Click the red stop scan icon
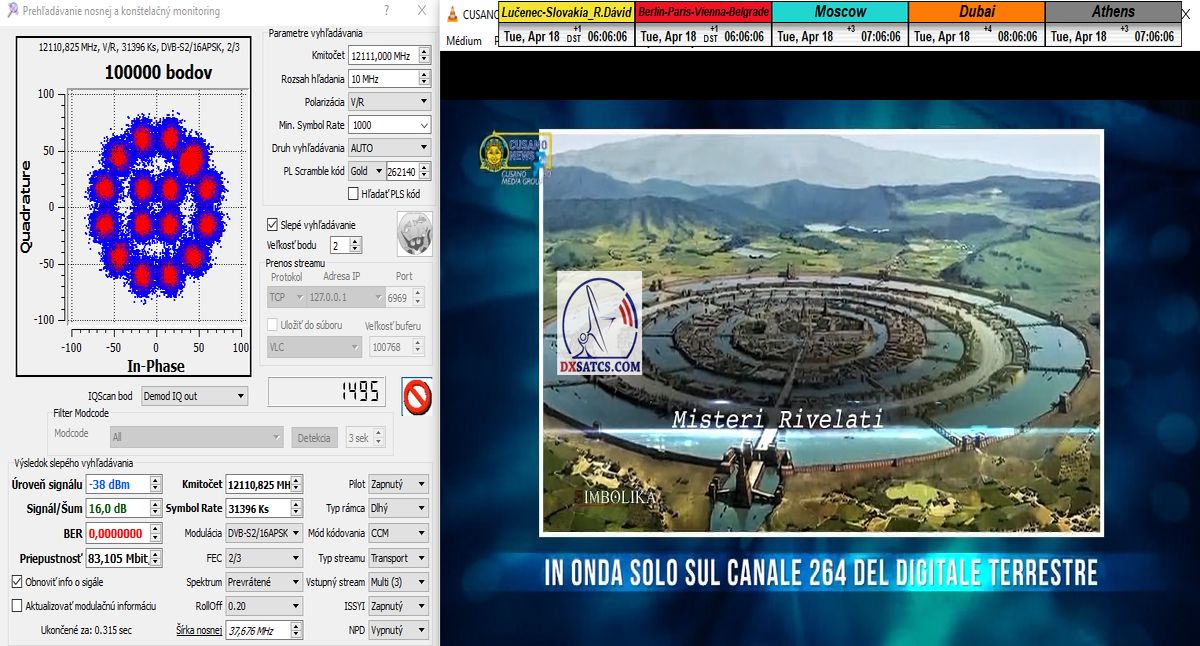Screen dimensions: 1200x646 click(416, 395)
